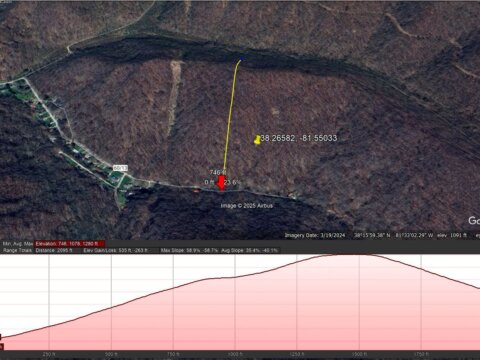The width and height of the screenshot is (480, 360).
Task: Select the red Elevation min avg max field
Action: pyautogui.click(x=70, y=244)
